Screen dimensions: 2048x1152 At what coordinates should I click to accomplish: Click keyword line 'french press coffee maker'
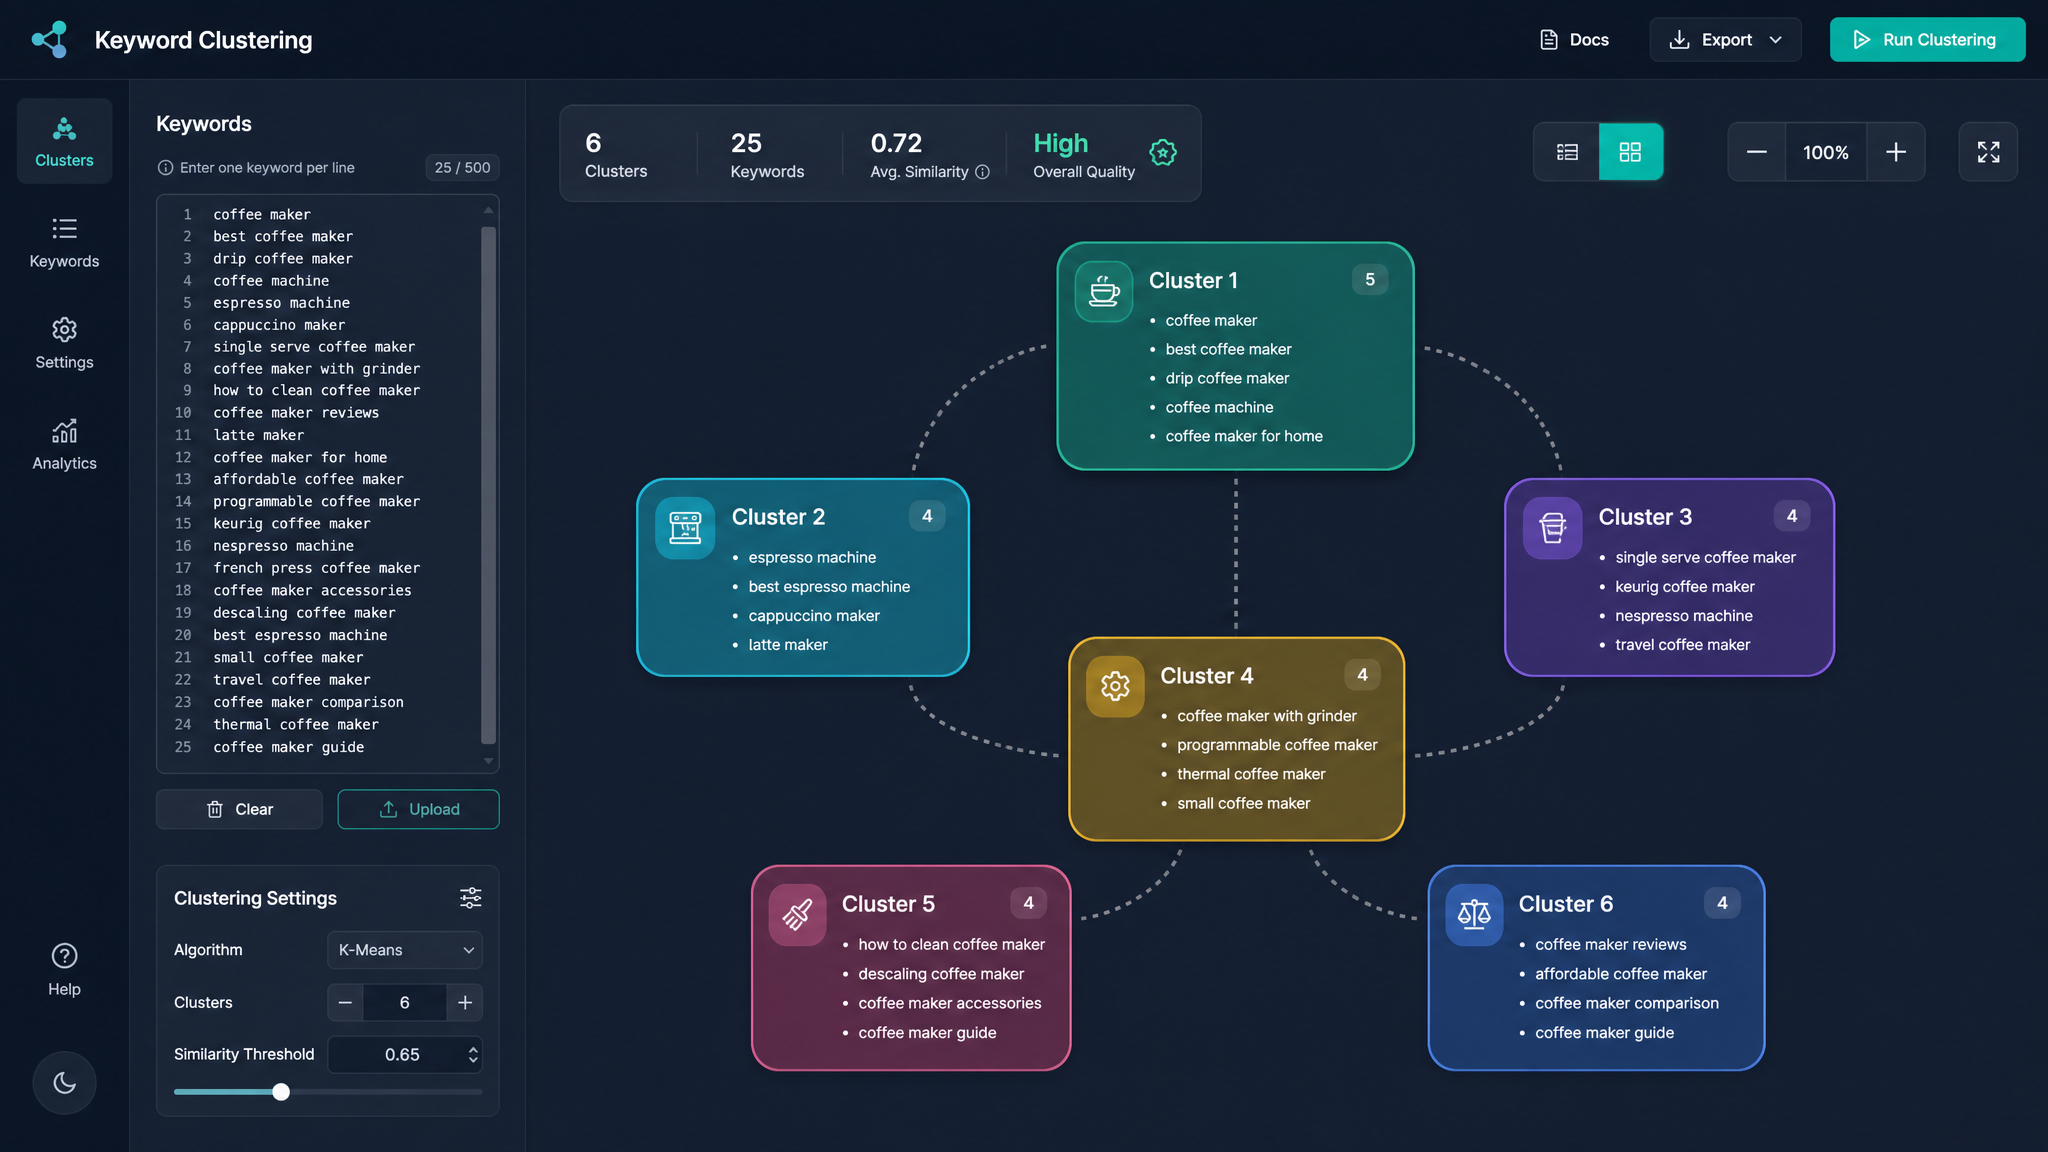coord(316,568)
